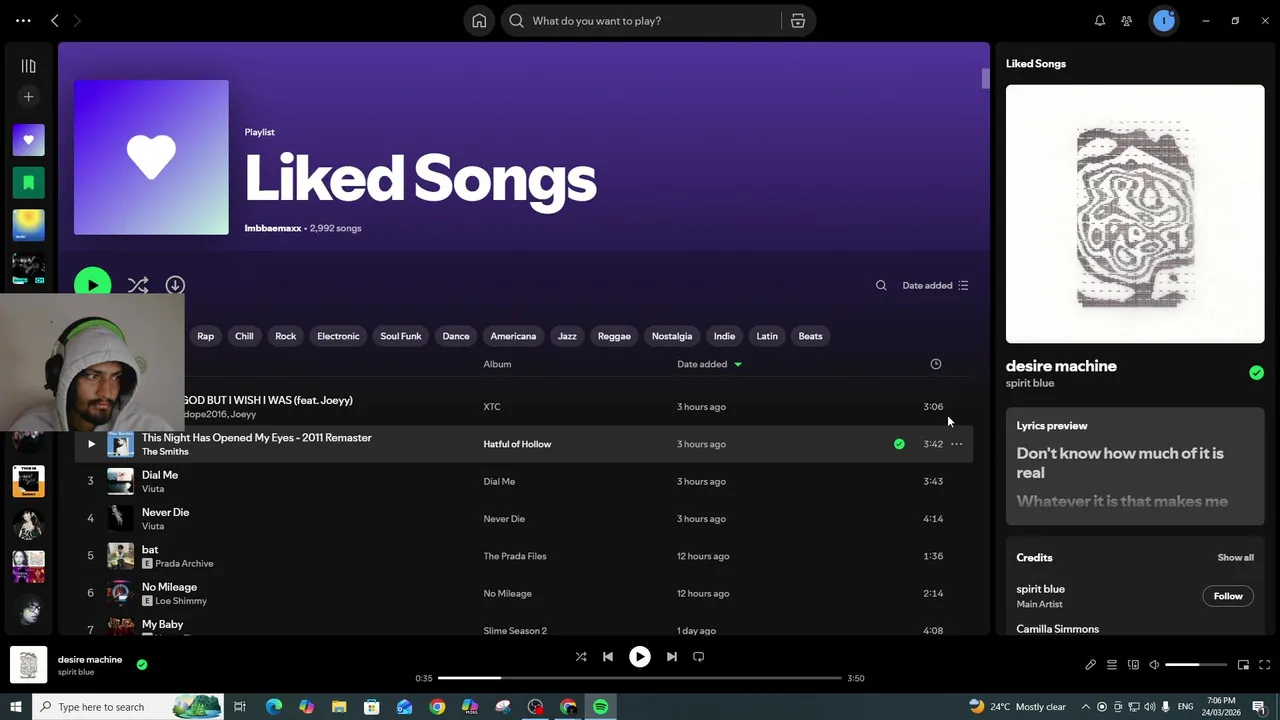The image size is (1280, 720).
Task: Open the miniplayer icon
Action: [1243, 665]
